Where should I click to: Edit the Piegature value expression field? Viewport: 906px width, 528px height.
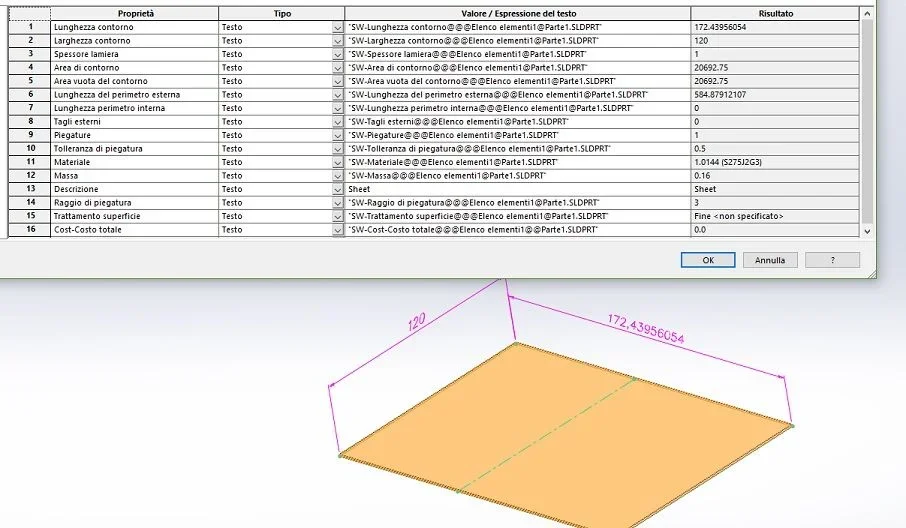[x=518, y=135]
